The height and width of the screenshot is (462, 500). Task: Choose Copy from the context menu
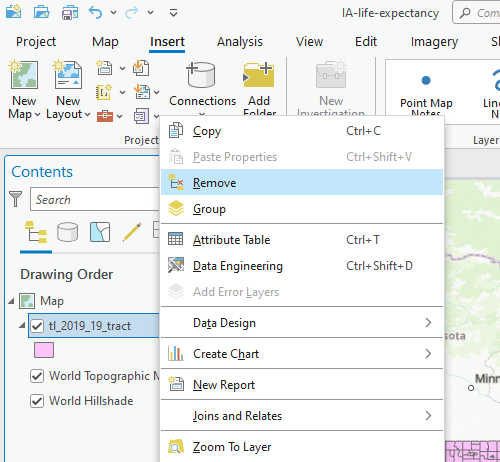pos(302,131)
